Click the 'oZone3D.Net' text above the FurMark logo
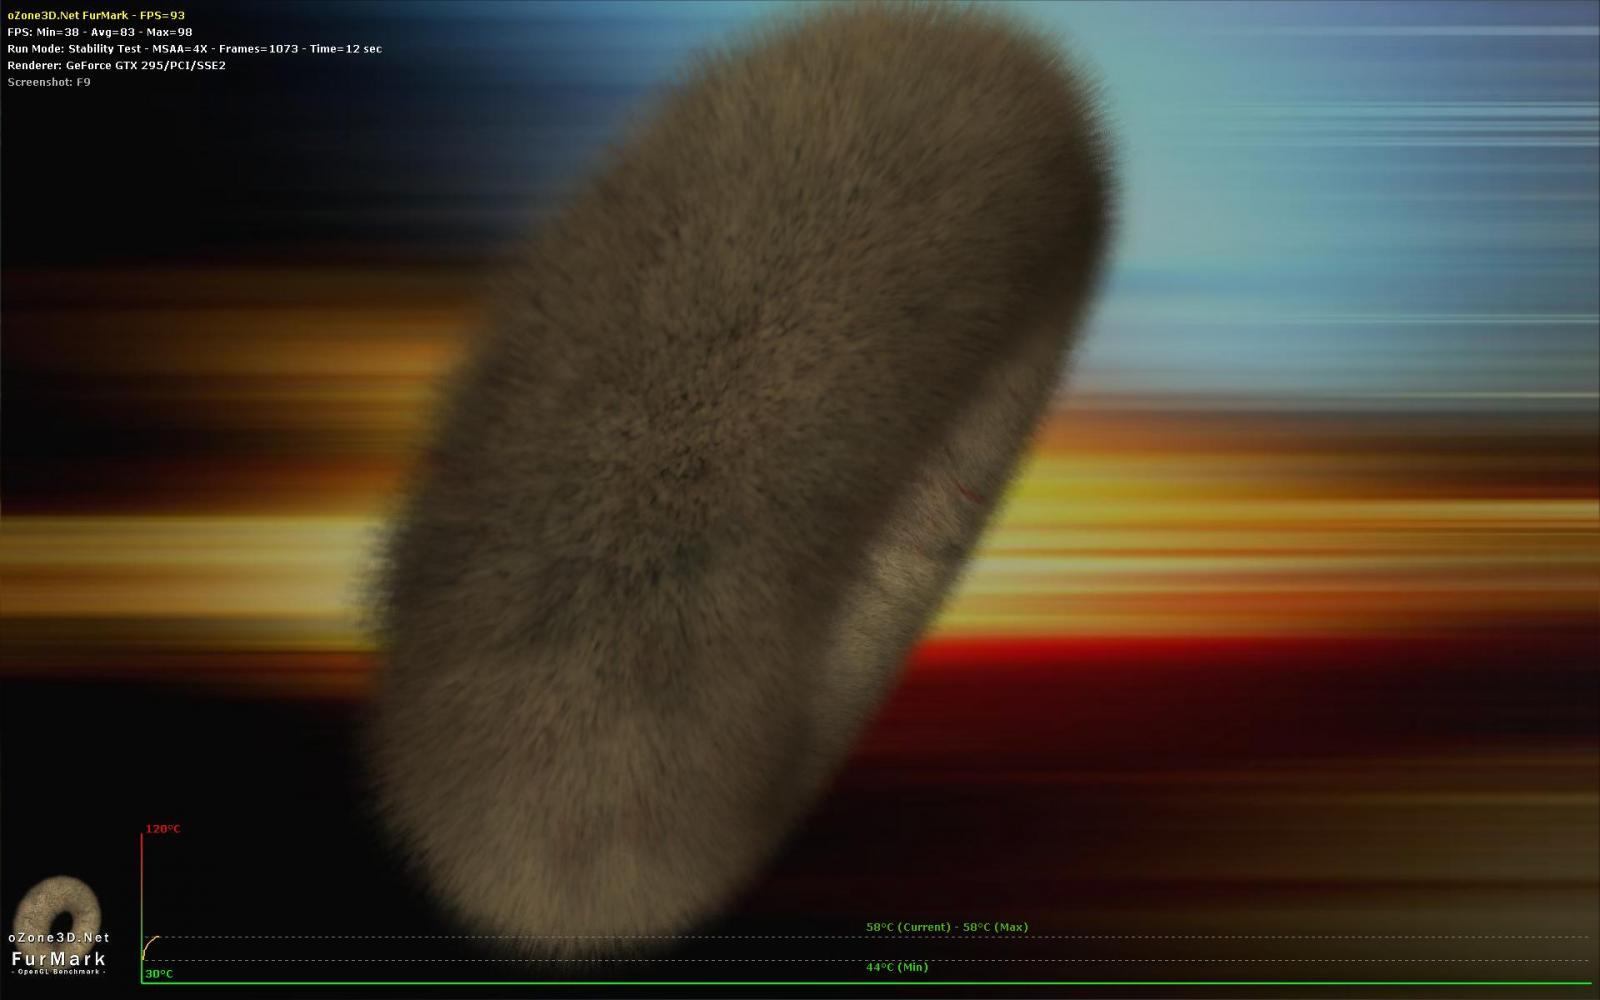The image size is (1600, 1000). pos(58,938)
